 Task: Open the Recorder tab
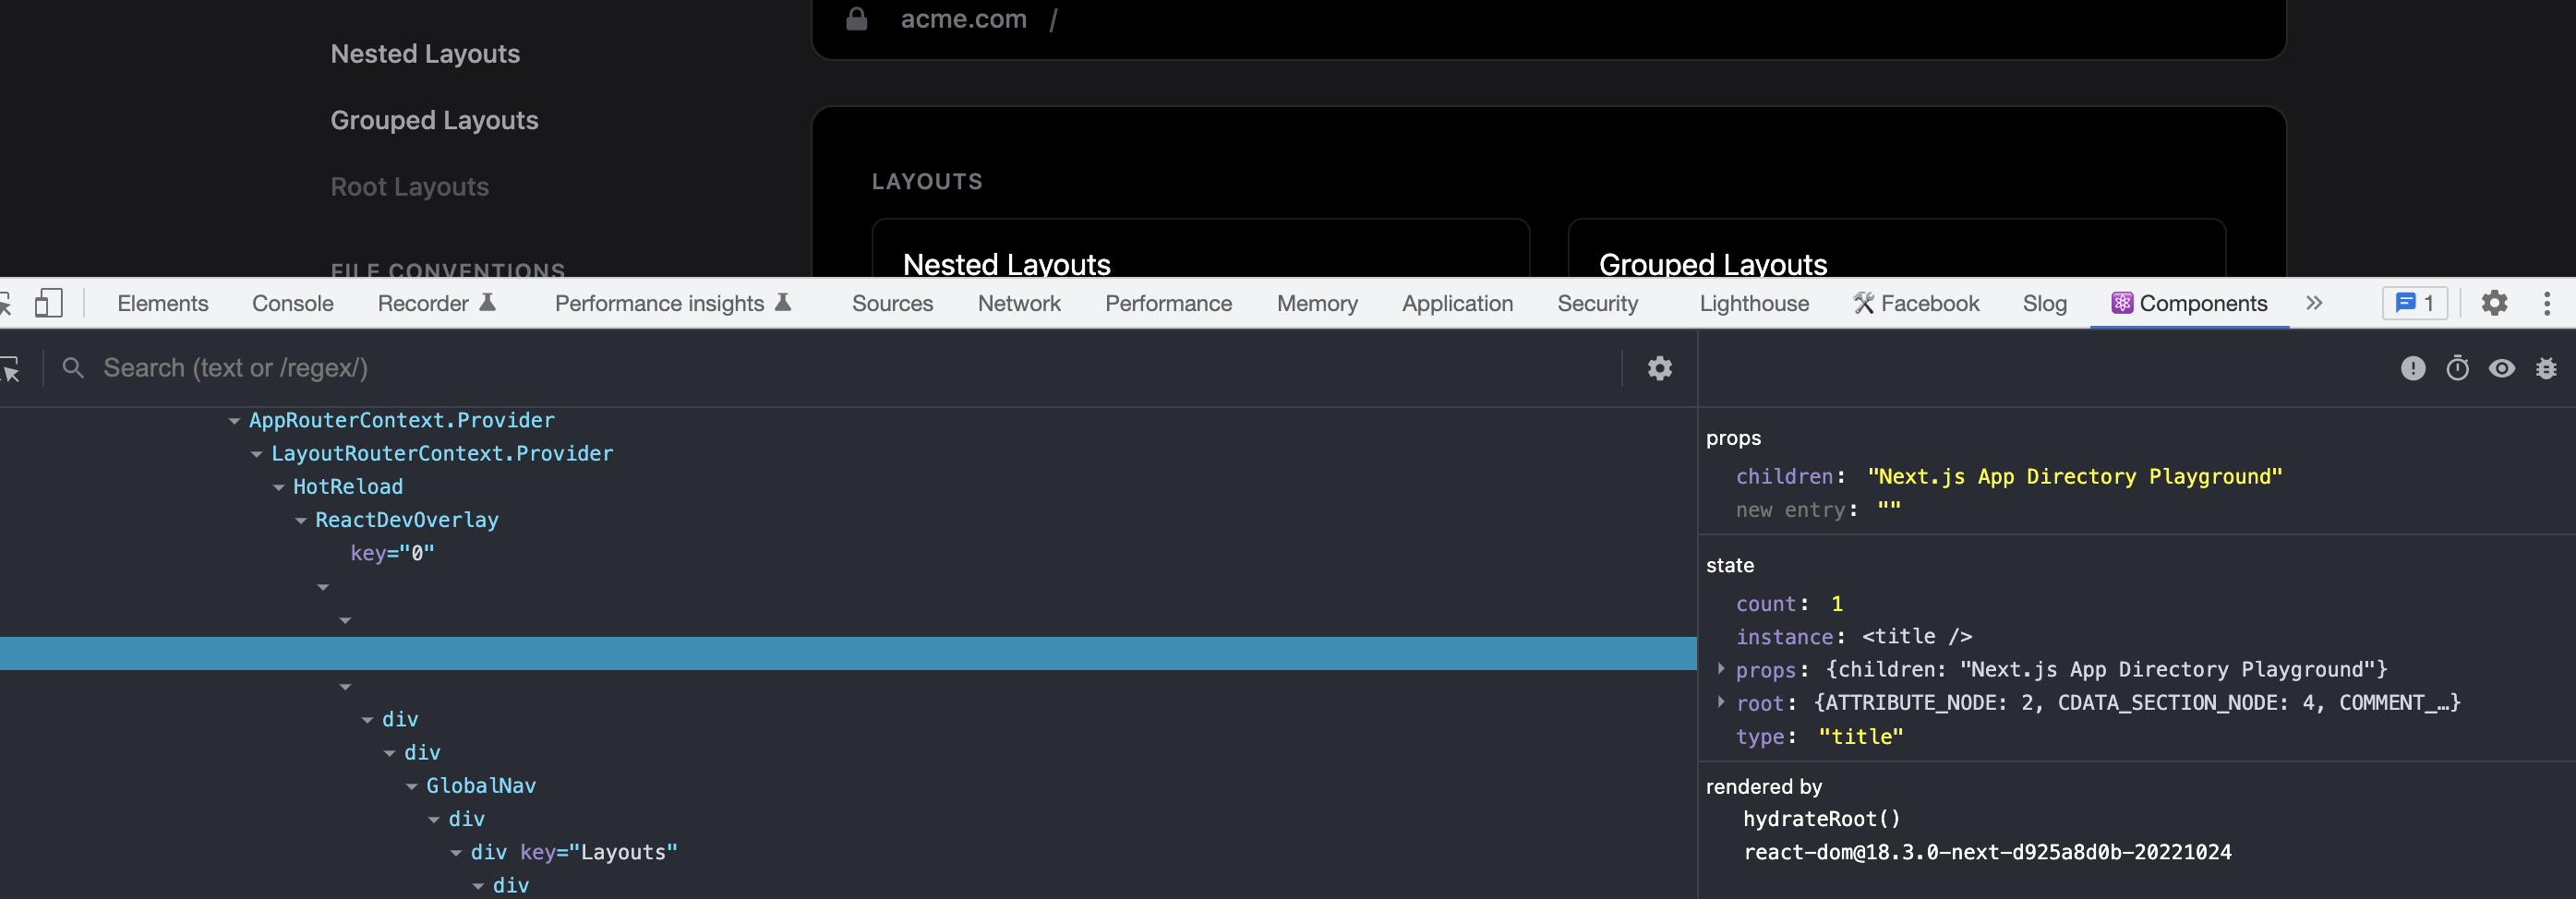pyautogui.click(x=437, y=303)
